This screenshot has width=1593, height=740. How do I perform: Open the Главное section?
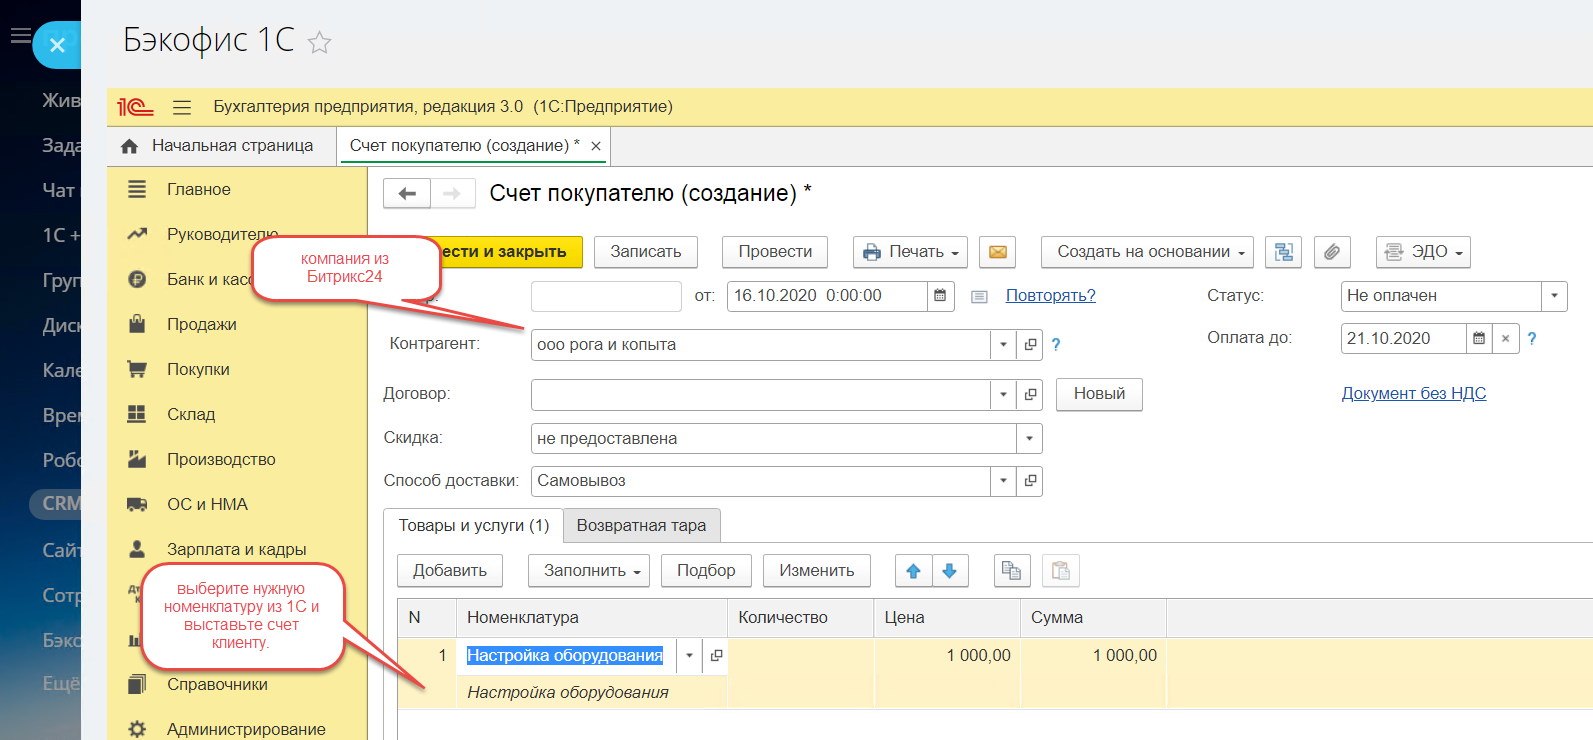pos(198,190)
